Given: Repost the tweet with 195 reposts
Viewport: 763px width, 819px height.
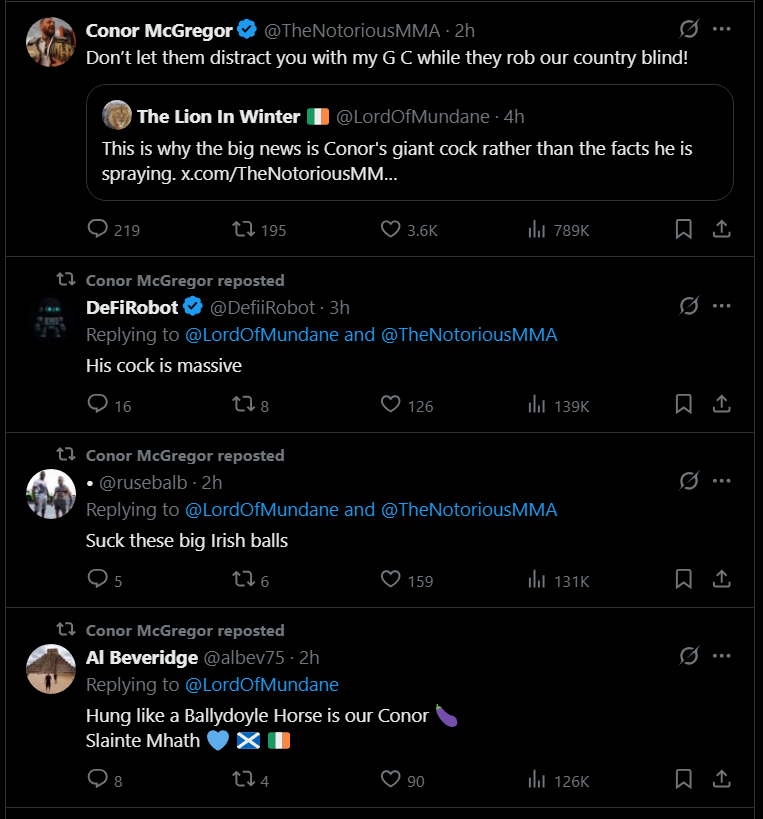Looking at the screenshot, I should pyautogui.click(x=243, y=229).
